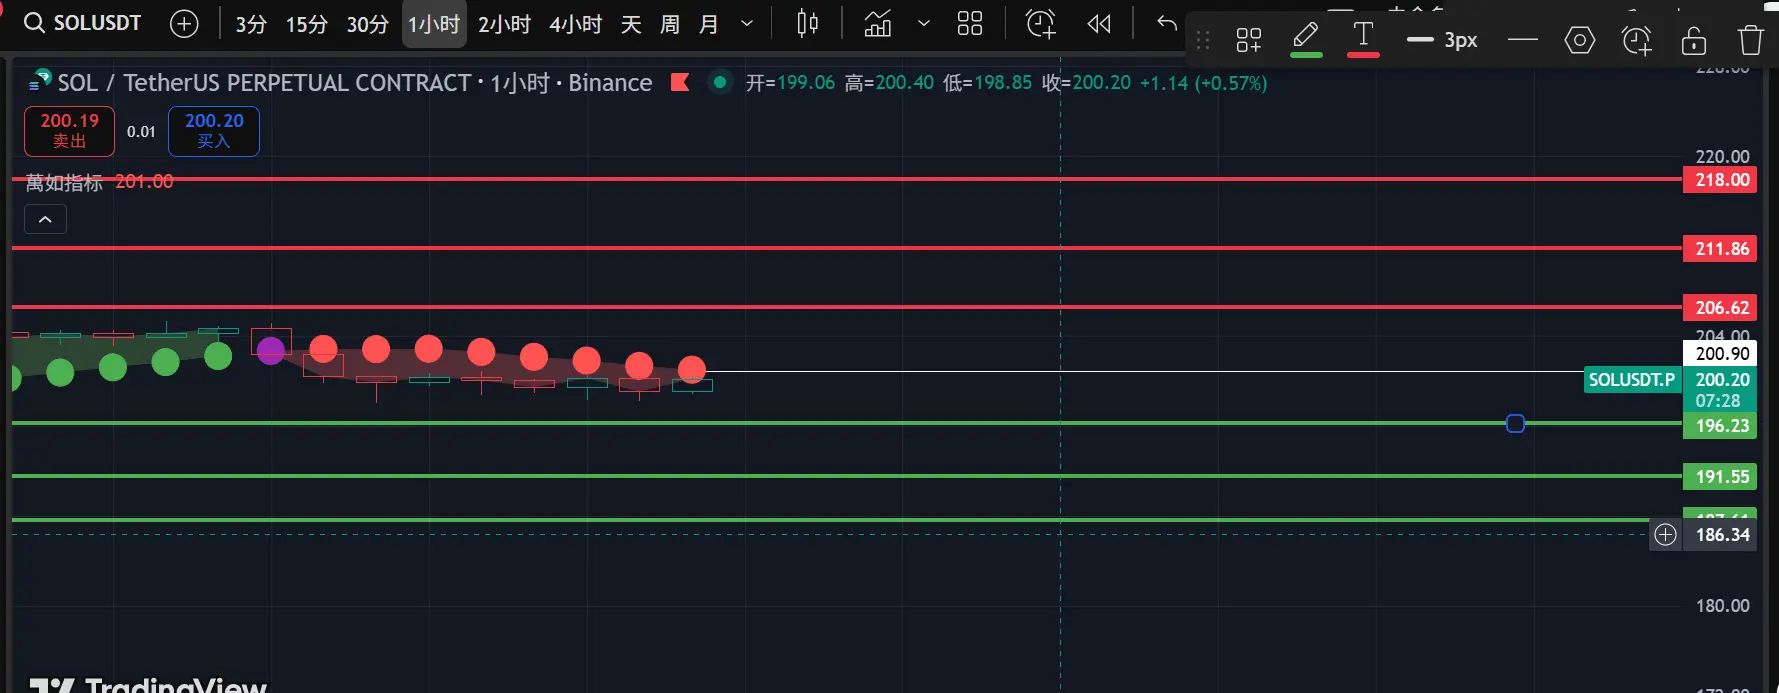This screenshot has height=693, width=1779.
Task: Choose the 周 weekly interval
Action: [670, 23]
